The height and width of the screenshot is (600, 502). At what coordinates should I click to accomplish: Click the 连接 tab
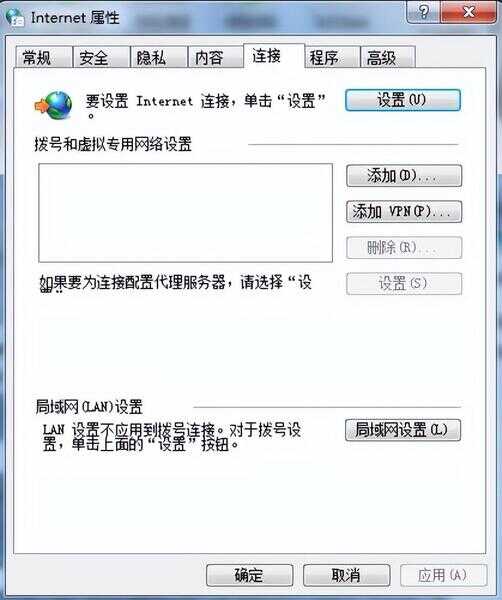(274, 56)
